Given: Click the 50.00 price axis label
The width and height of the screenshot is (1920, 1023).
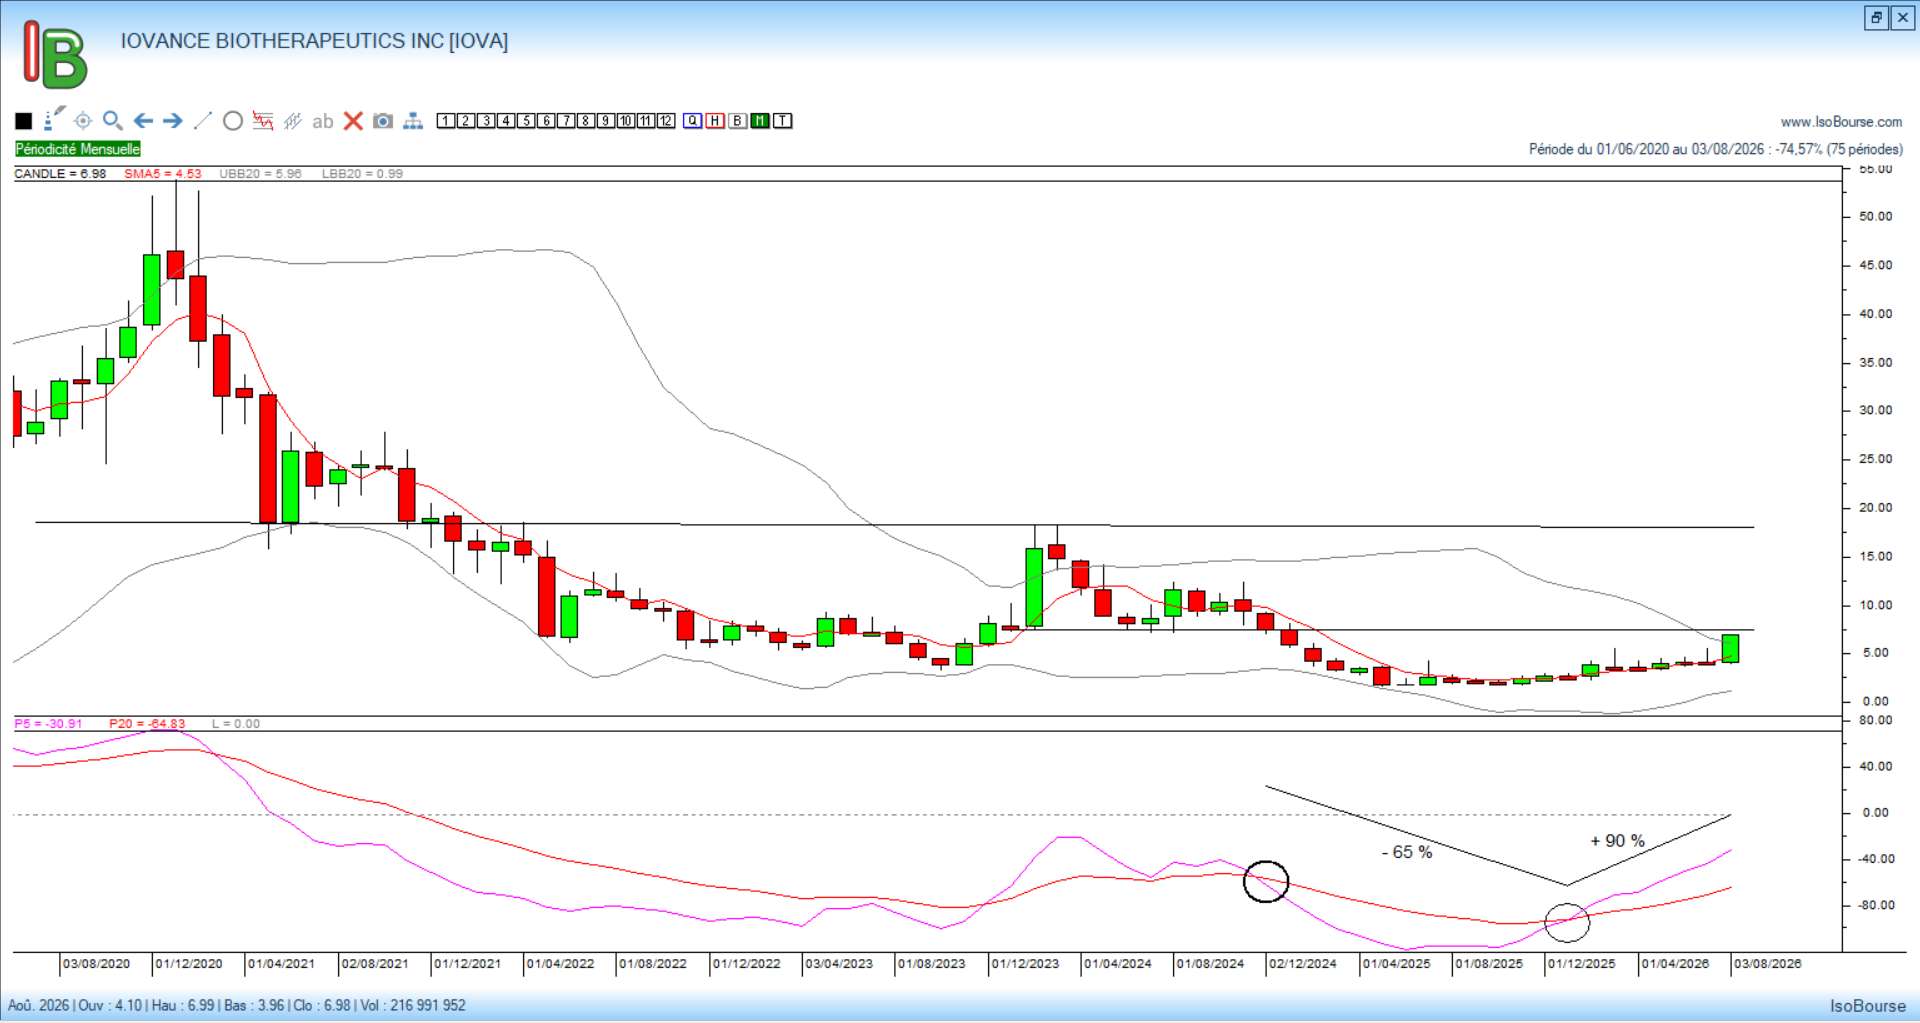Looking at the screenshot, I should (x=1876, y=216).
